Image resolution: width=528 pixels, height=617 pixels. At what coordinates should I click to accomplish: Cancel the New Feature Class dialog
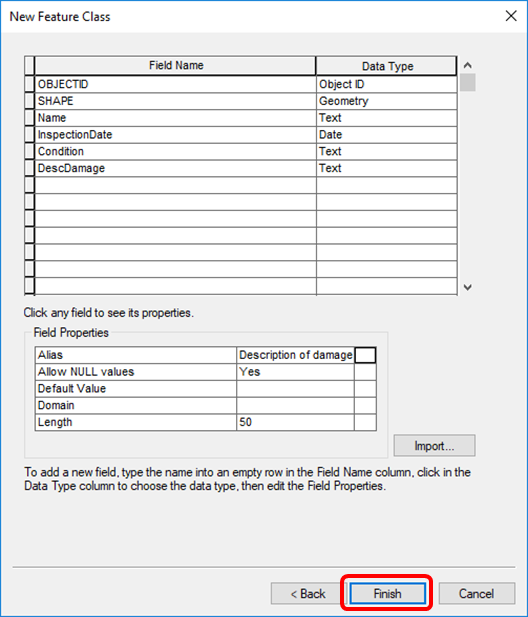(476, 593)
